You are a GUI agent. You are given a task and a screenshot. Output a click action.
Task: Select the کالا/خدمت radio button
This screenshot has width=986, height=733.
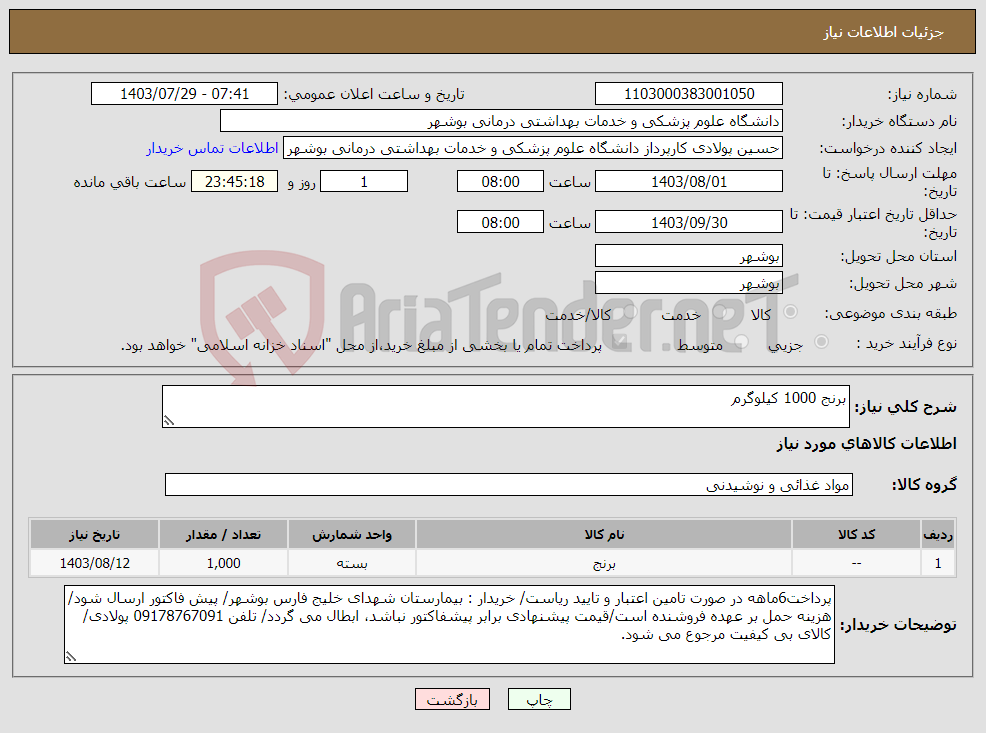click(x=631, y=312)
